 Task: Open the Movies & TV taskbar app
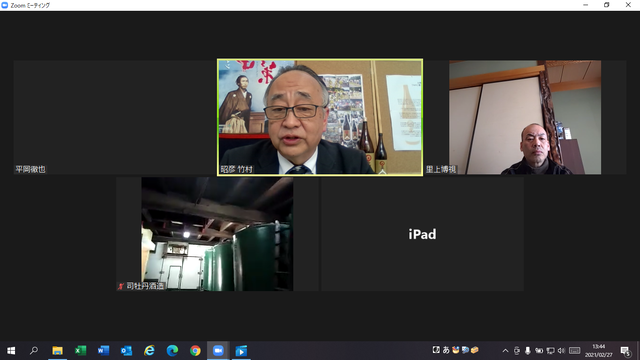click(241, 351)
